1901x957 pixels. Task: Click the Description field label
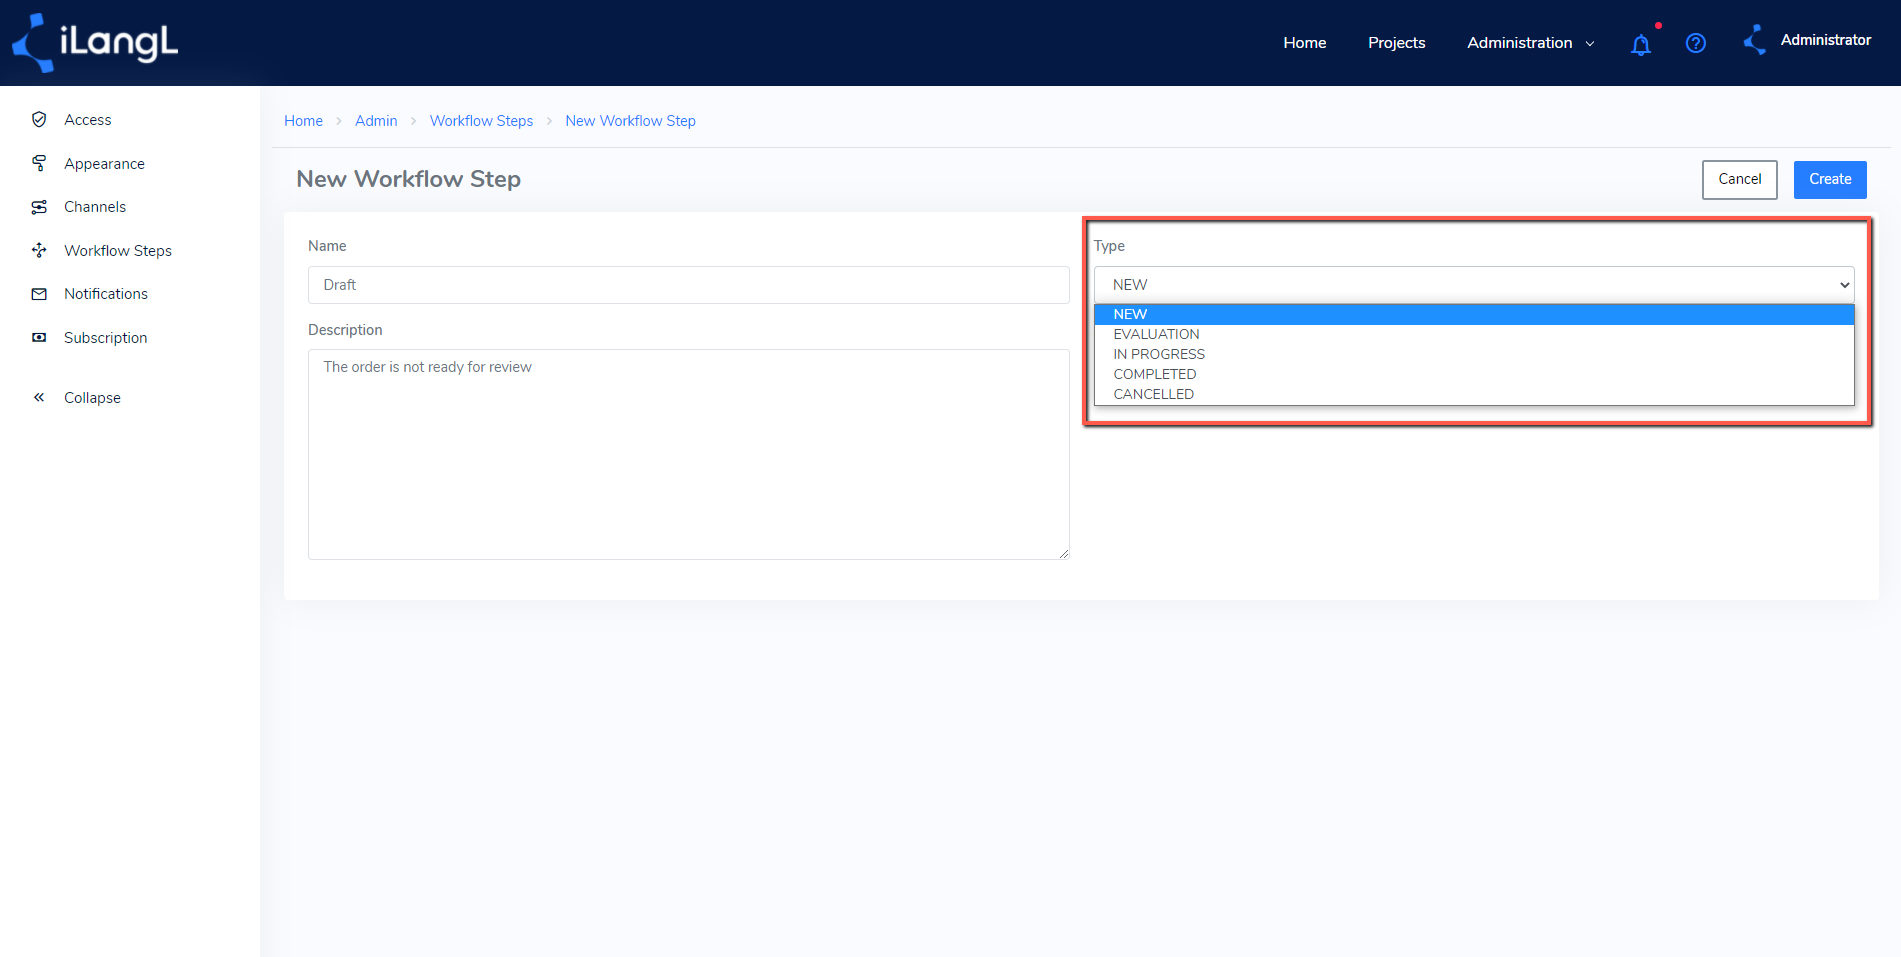[x=345, y=330]
